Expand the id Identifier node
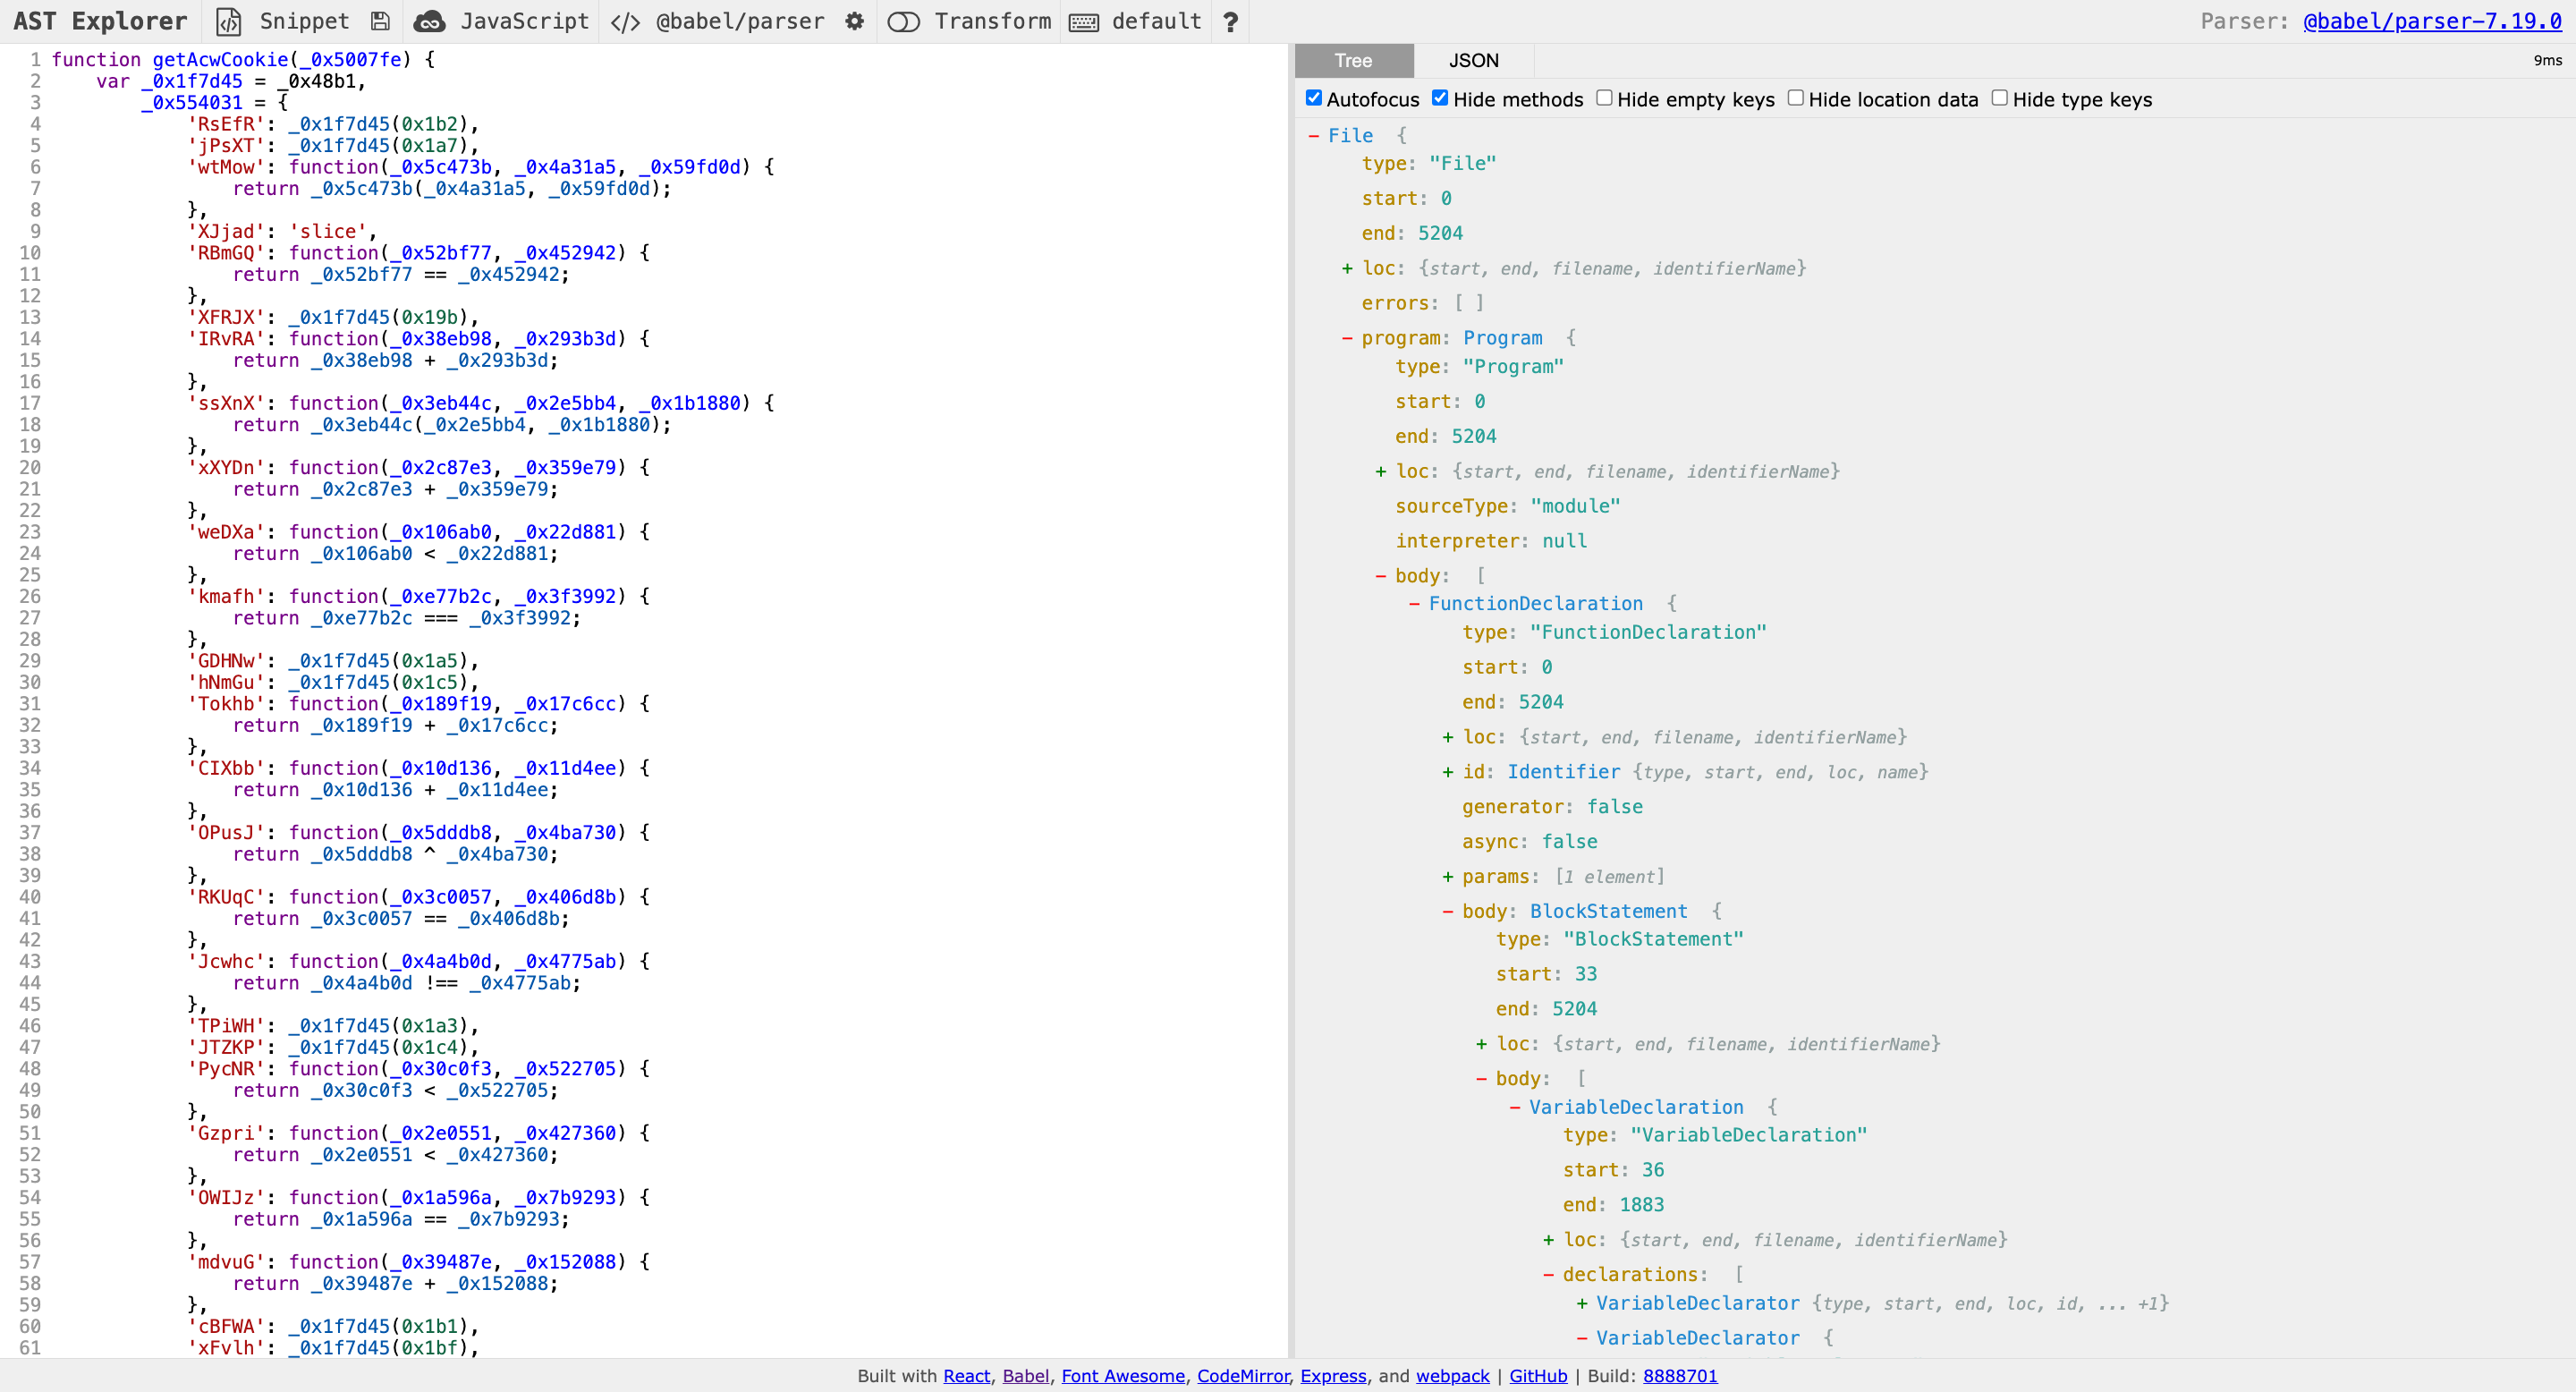 1448,772
